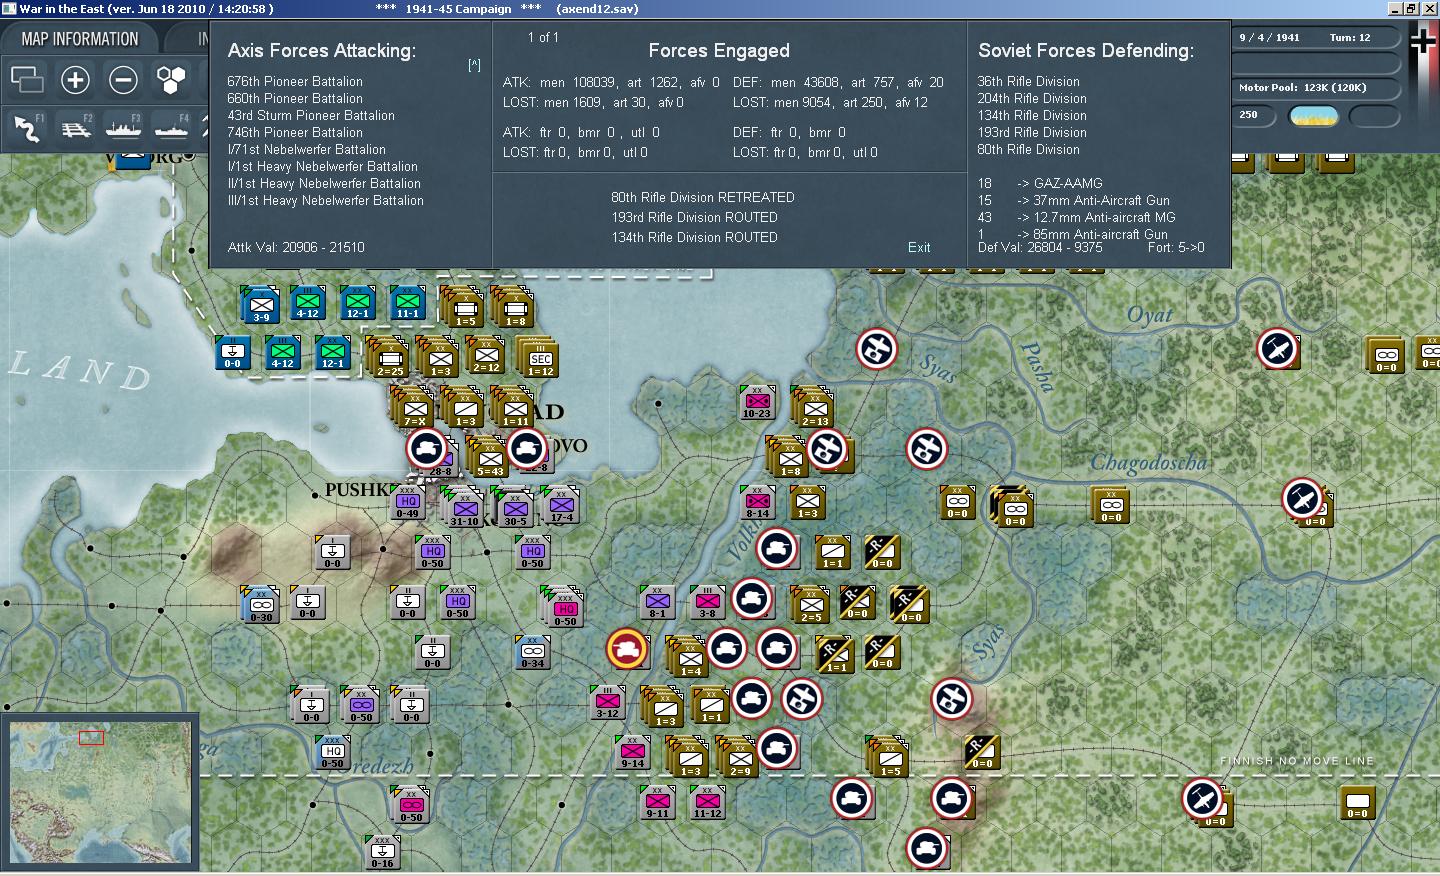This screenshot has height=876, width=1440.
Task: Click the overlapping windows map icon
Action: [x=27, y=79]
